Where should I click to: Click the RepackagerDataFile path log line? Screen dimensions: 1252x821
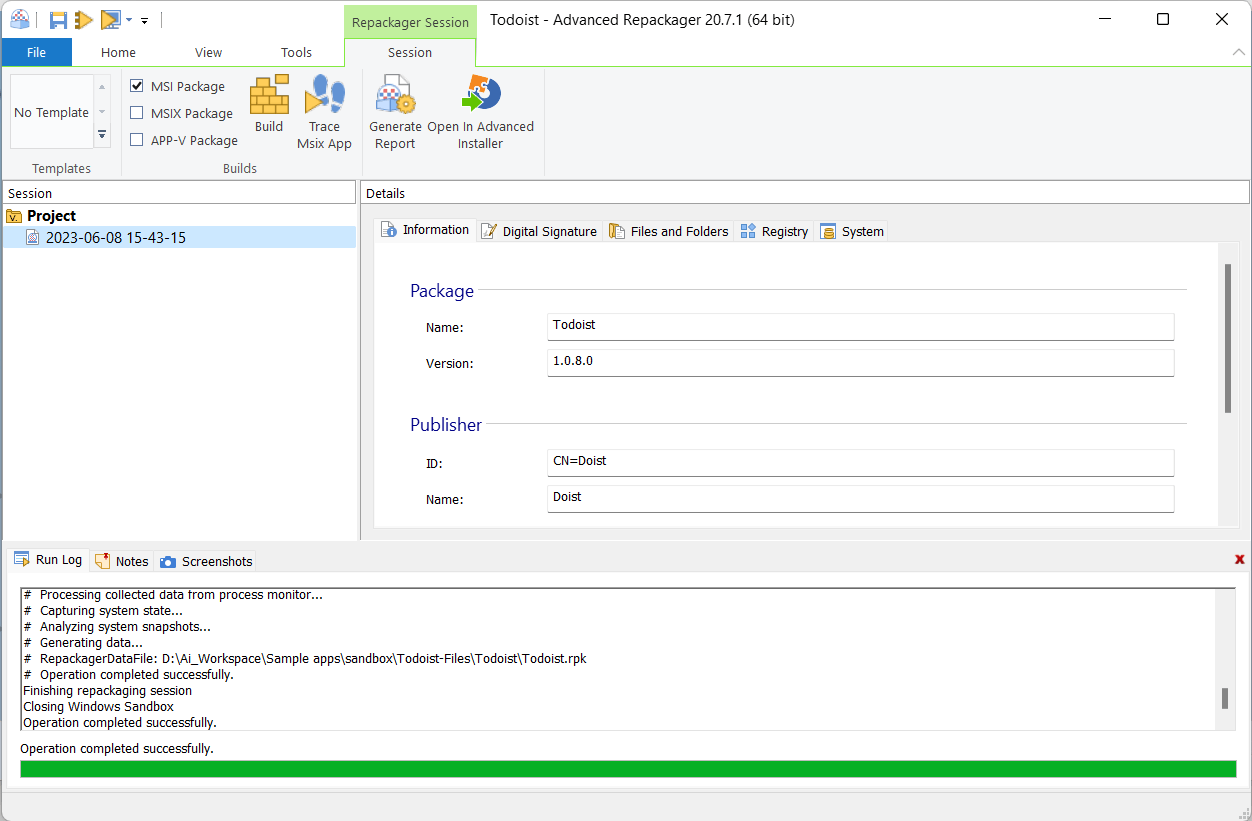pyautogui.click(x=304, y=659)
